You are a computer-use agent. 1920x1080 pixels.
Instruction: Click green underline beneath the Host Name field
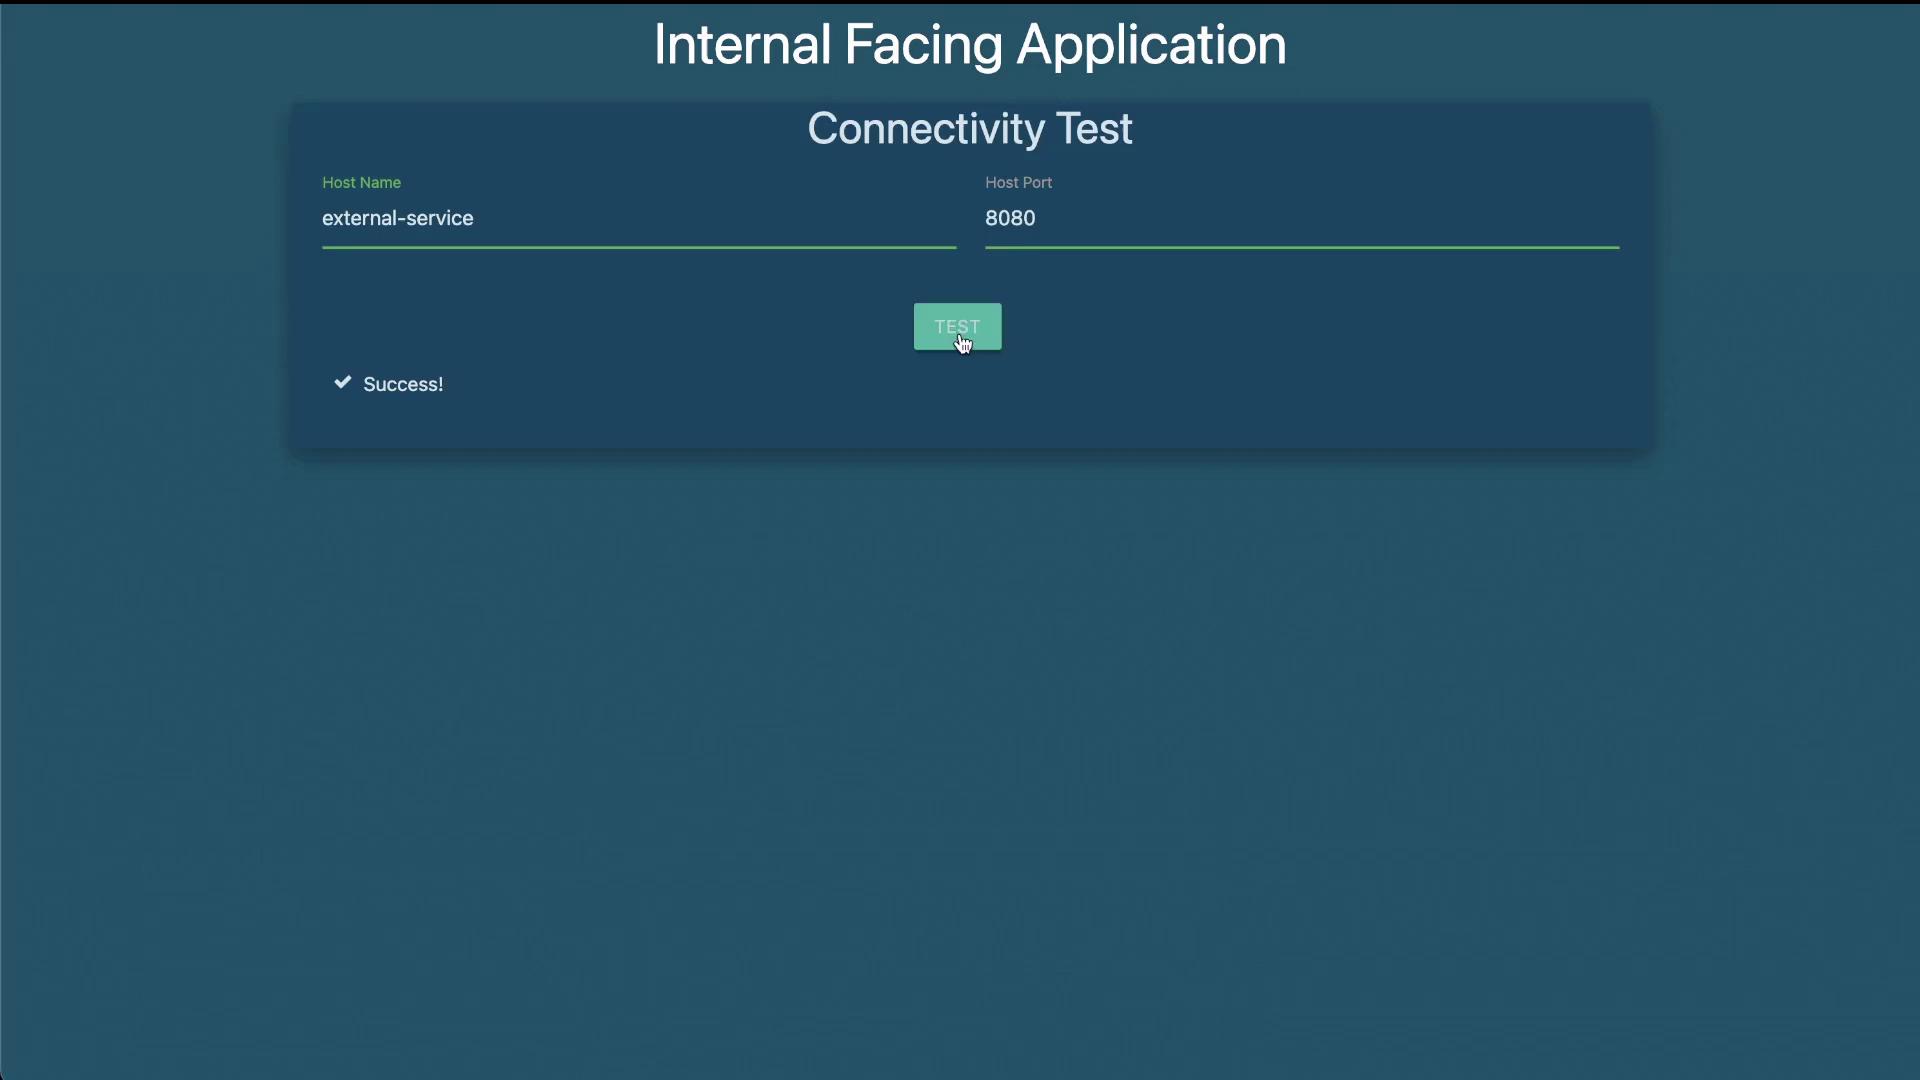[638, 247]
